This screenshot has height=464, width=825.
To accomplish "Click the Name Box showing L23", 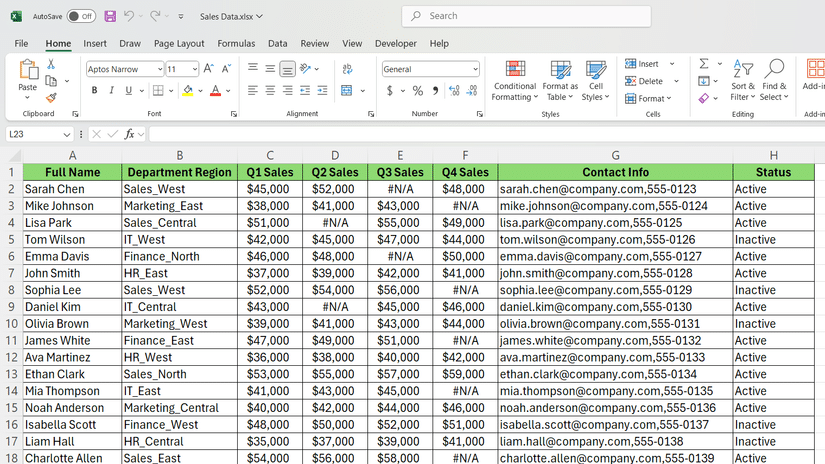I will pos(38,134).
